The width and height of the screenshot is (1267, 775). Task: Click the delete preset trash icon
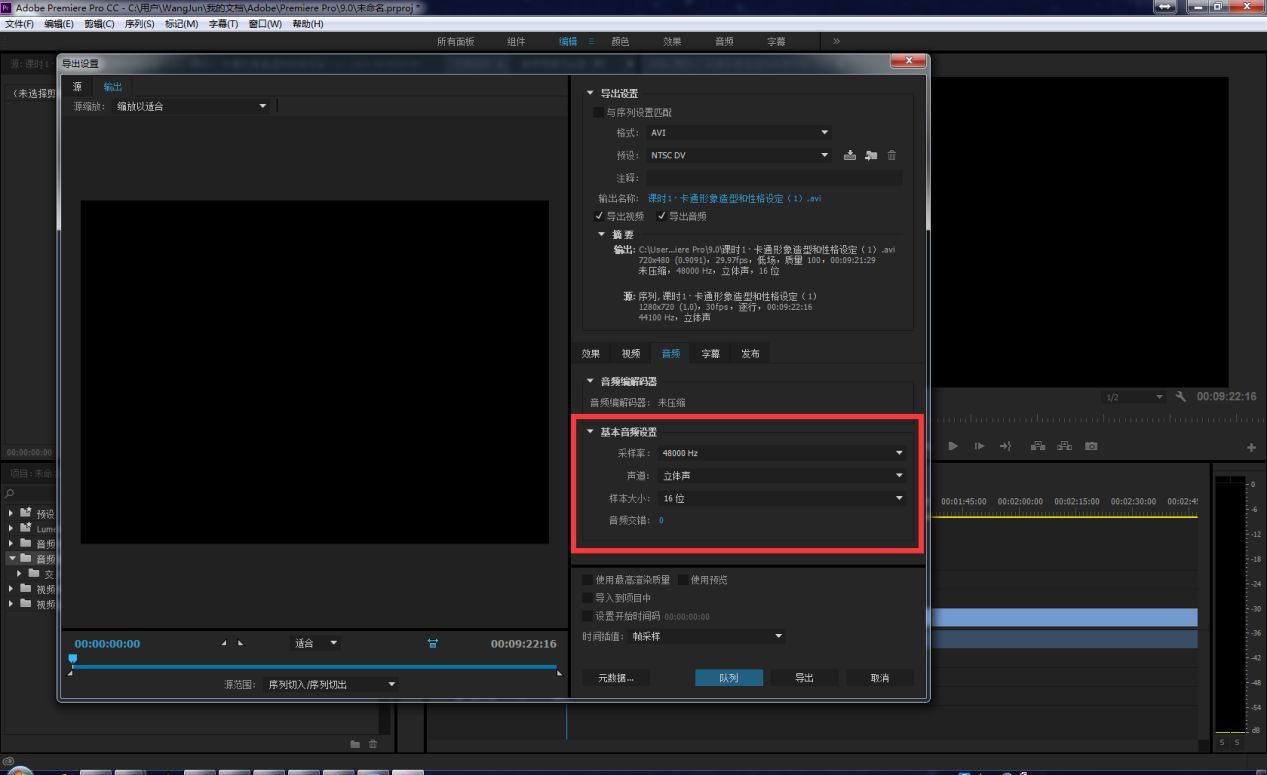tap(892, 155)
